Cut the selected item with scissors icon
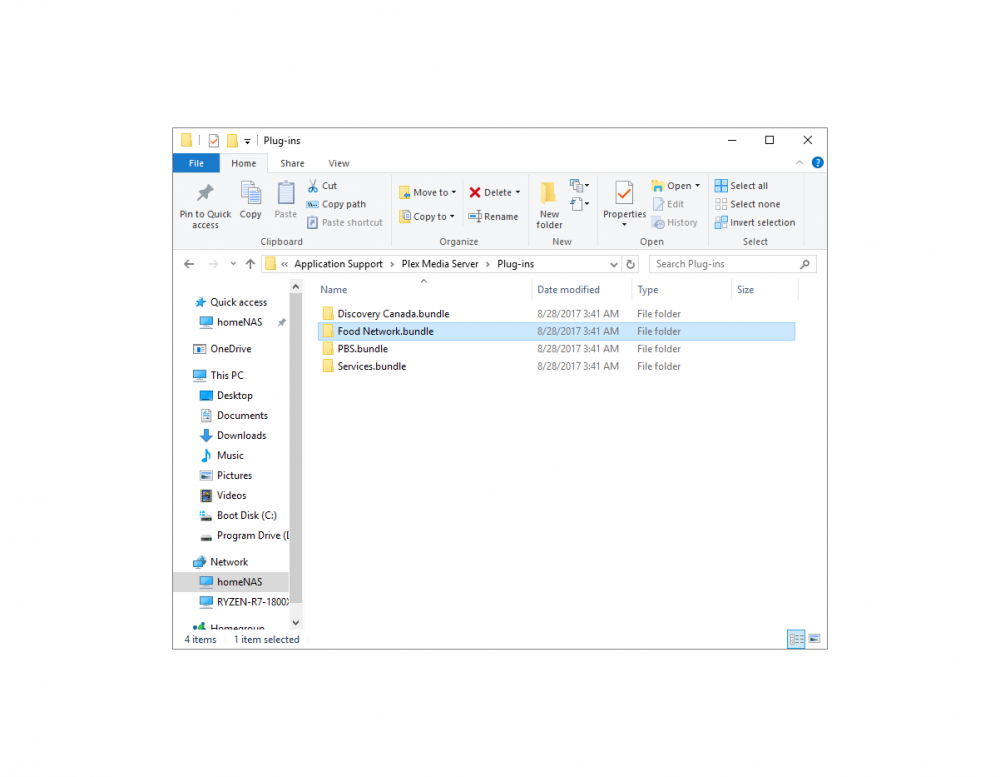The image size is (1000, 777). (312, 186)
